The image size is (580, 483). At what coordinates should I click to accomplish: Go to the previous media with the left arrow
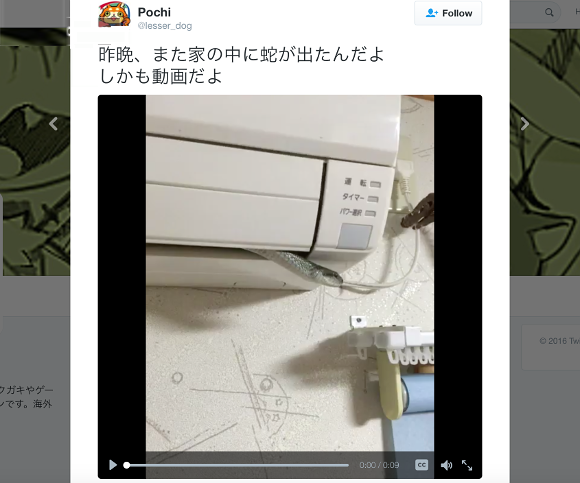(x=54, y=124)
